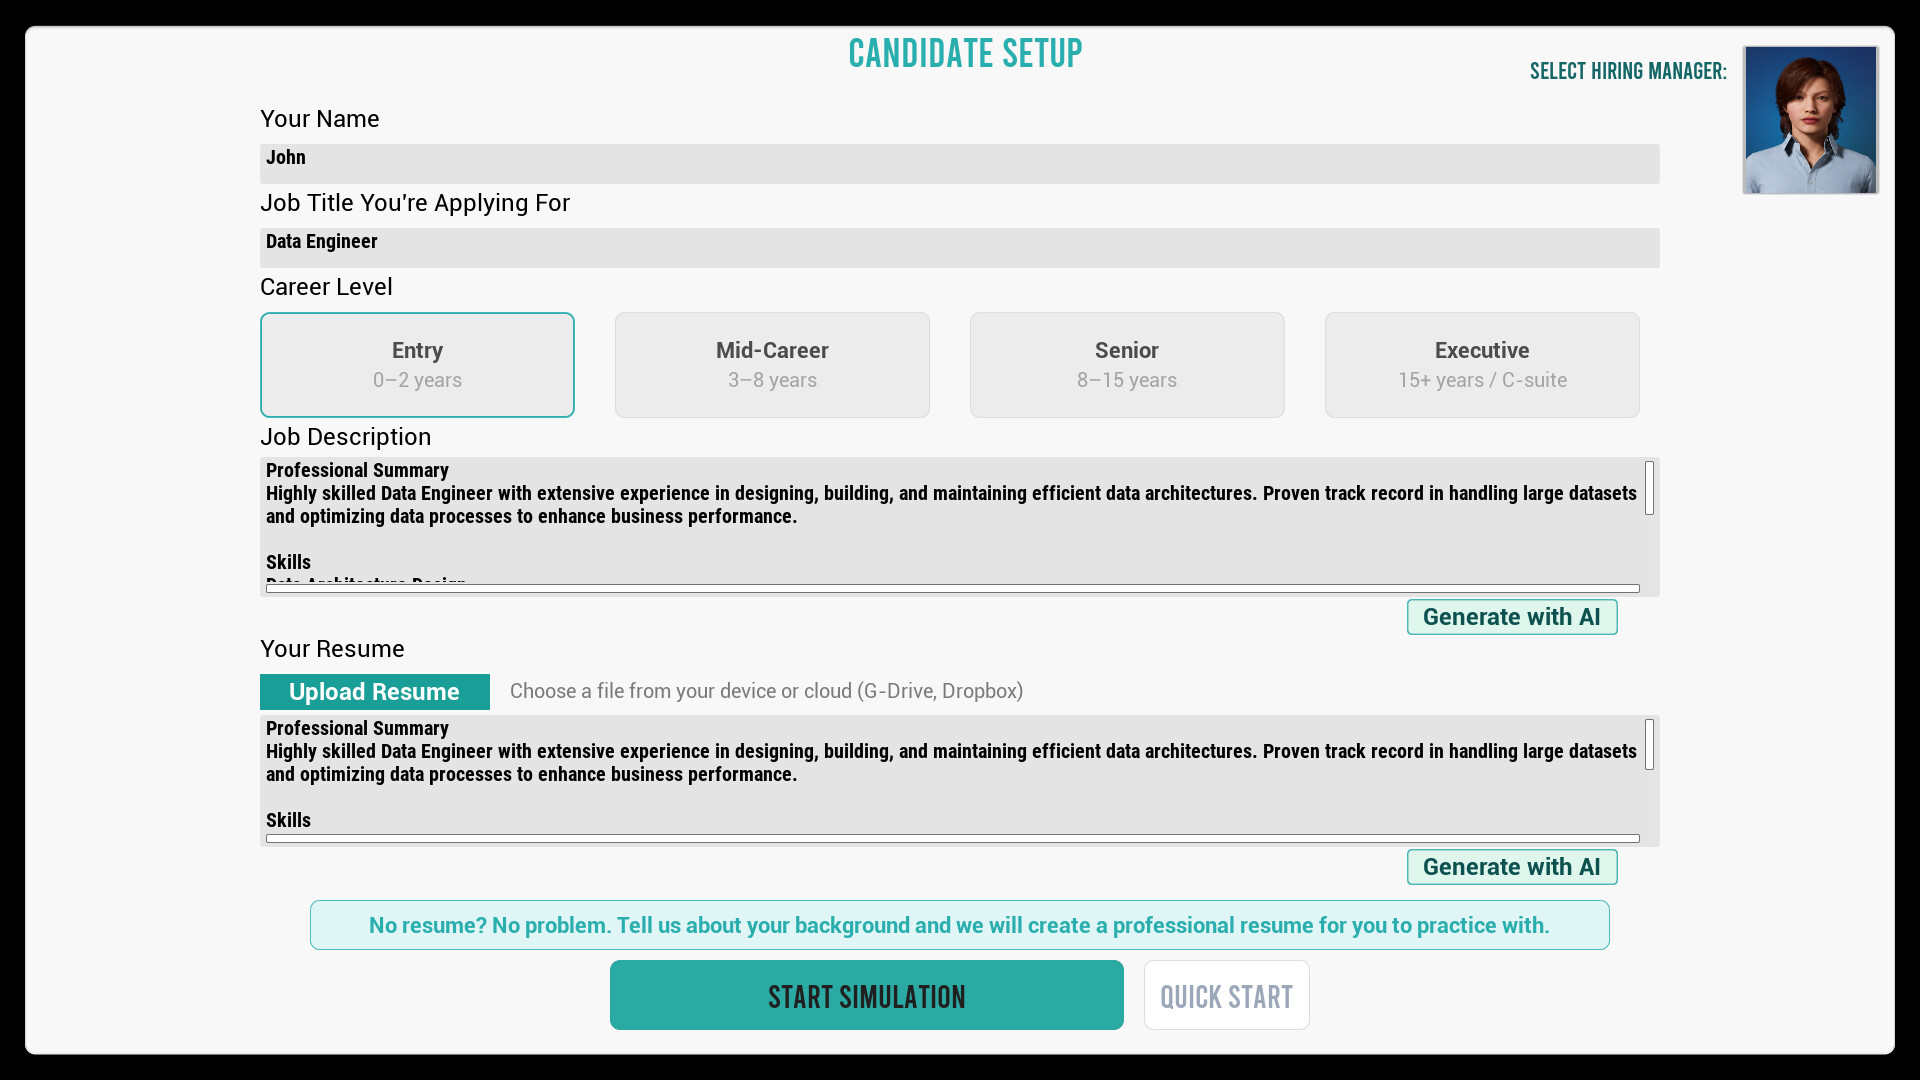This screenshot has height=1080, width=1920.
Task: Click the Upload Resume button
Action: tap(375, 692)
